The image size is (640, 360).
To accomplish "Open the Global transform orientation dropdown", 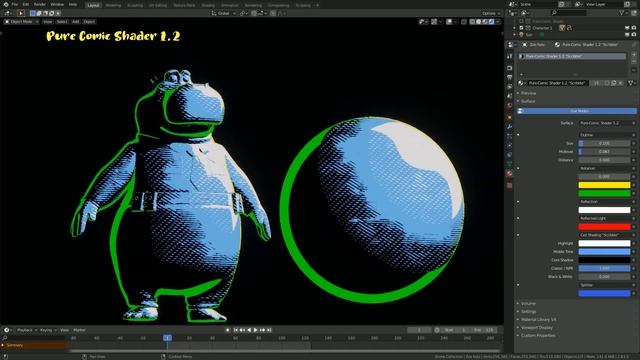I will (224, 13).
